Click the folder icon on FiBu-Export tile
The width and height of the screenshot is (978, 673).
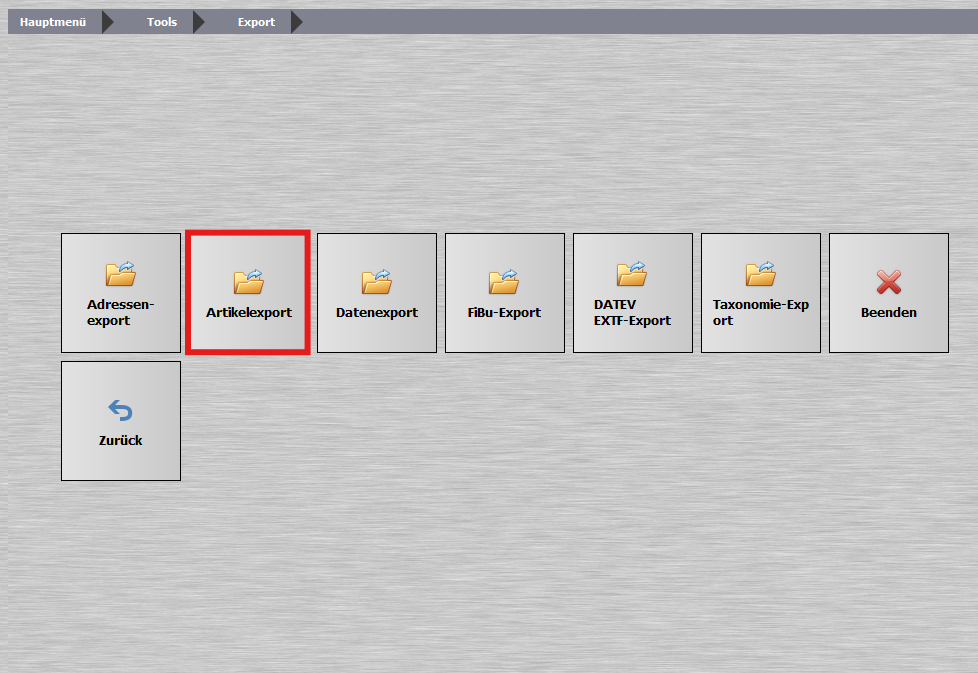tap(504, 282)
